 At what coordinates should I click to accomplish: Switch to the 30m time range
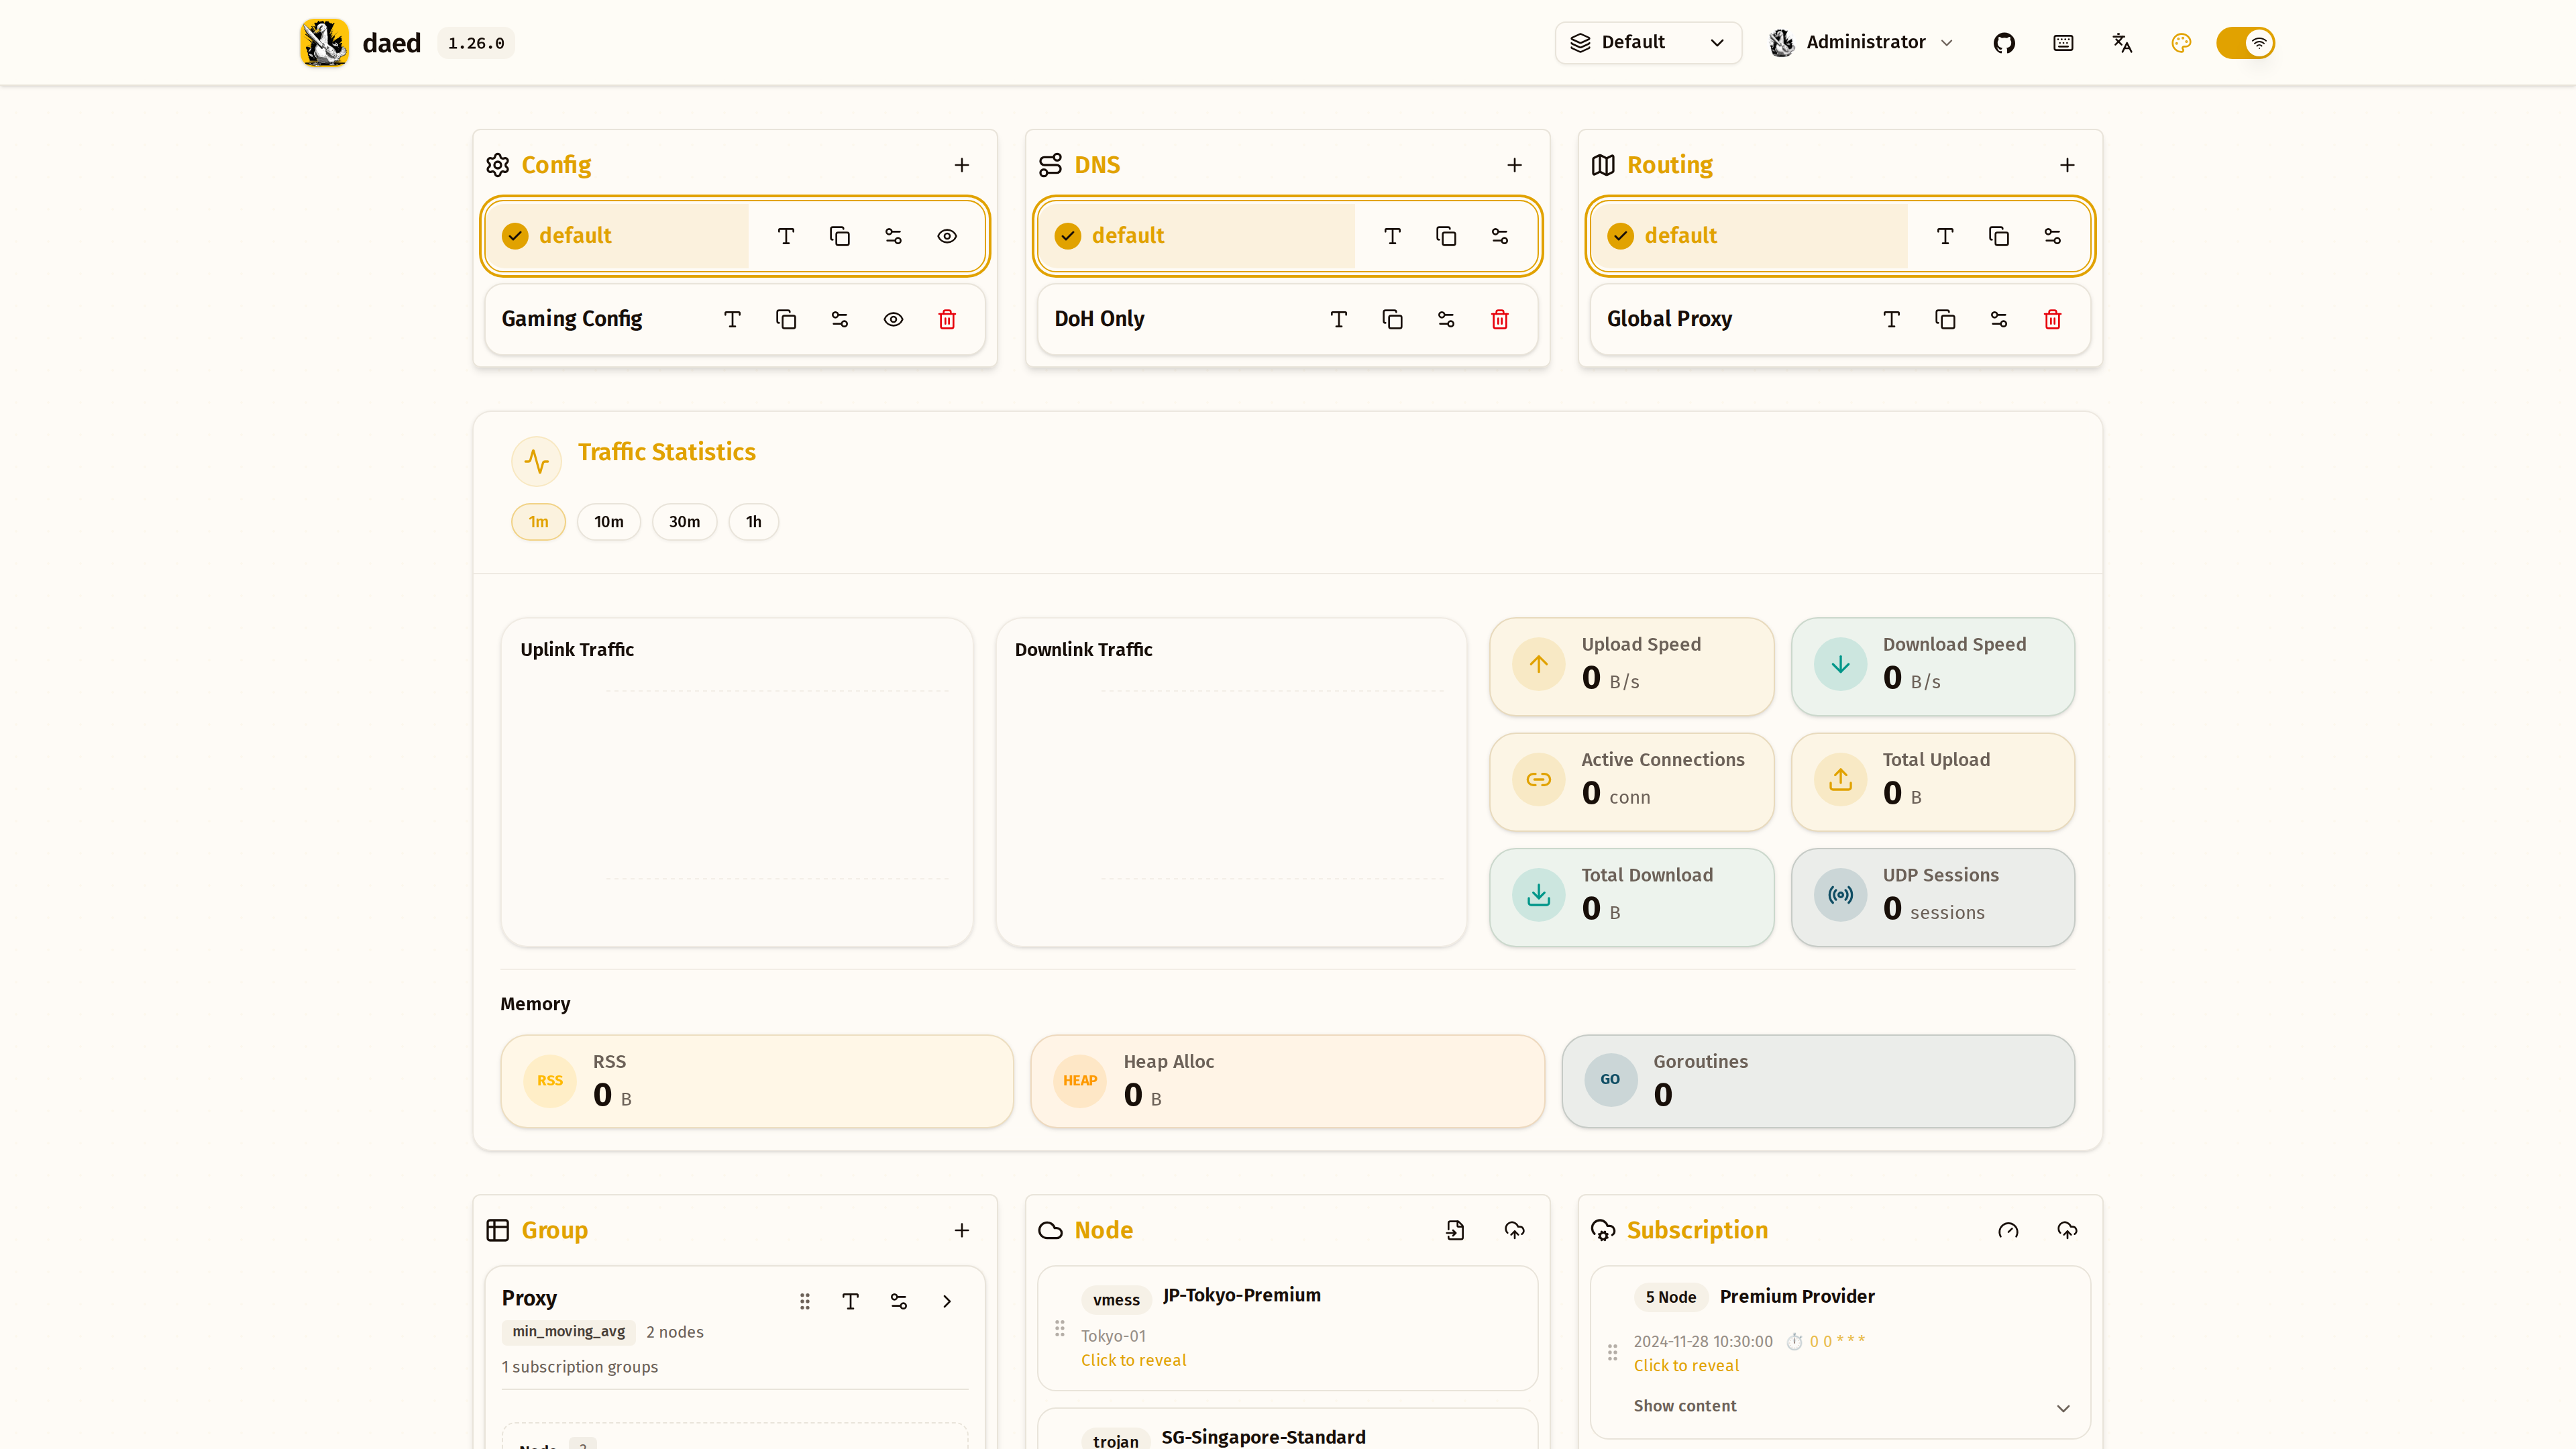[684, 522]
